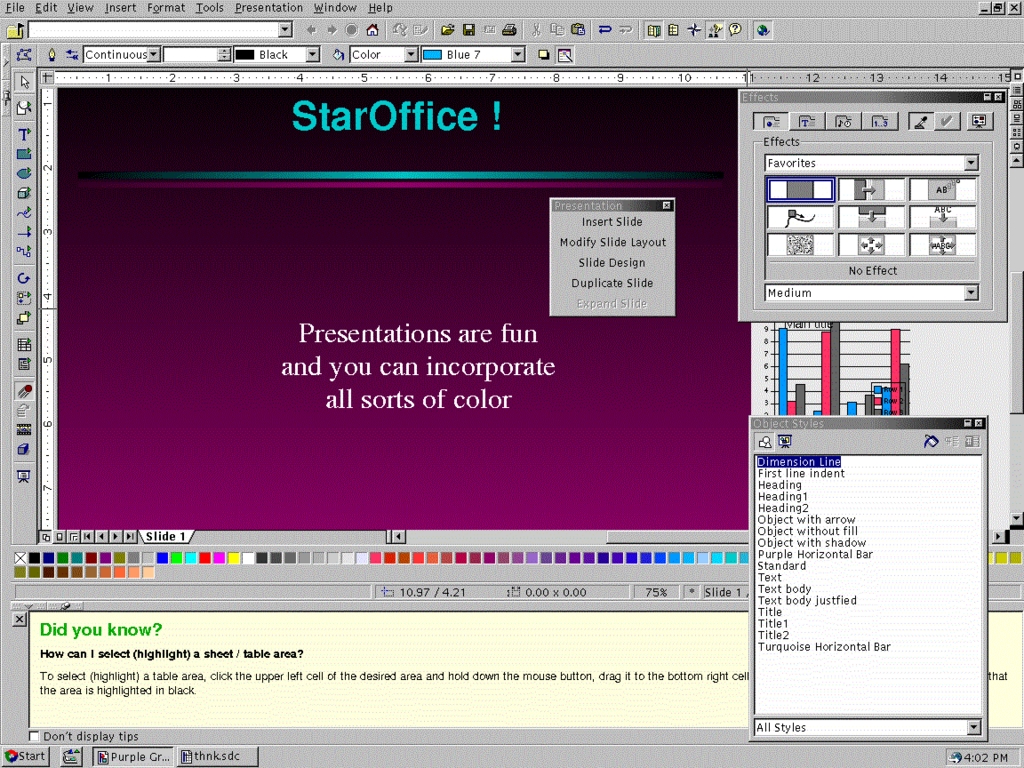Expand the Medium speed dropdown
Screen dimensions: 1024x768
[970, 293]
